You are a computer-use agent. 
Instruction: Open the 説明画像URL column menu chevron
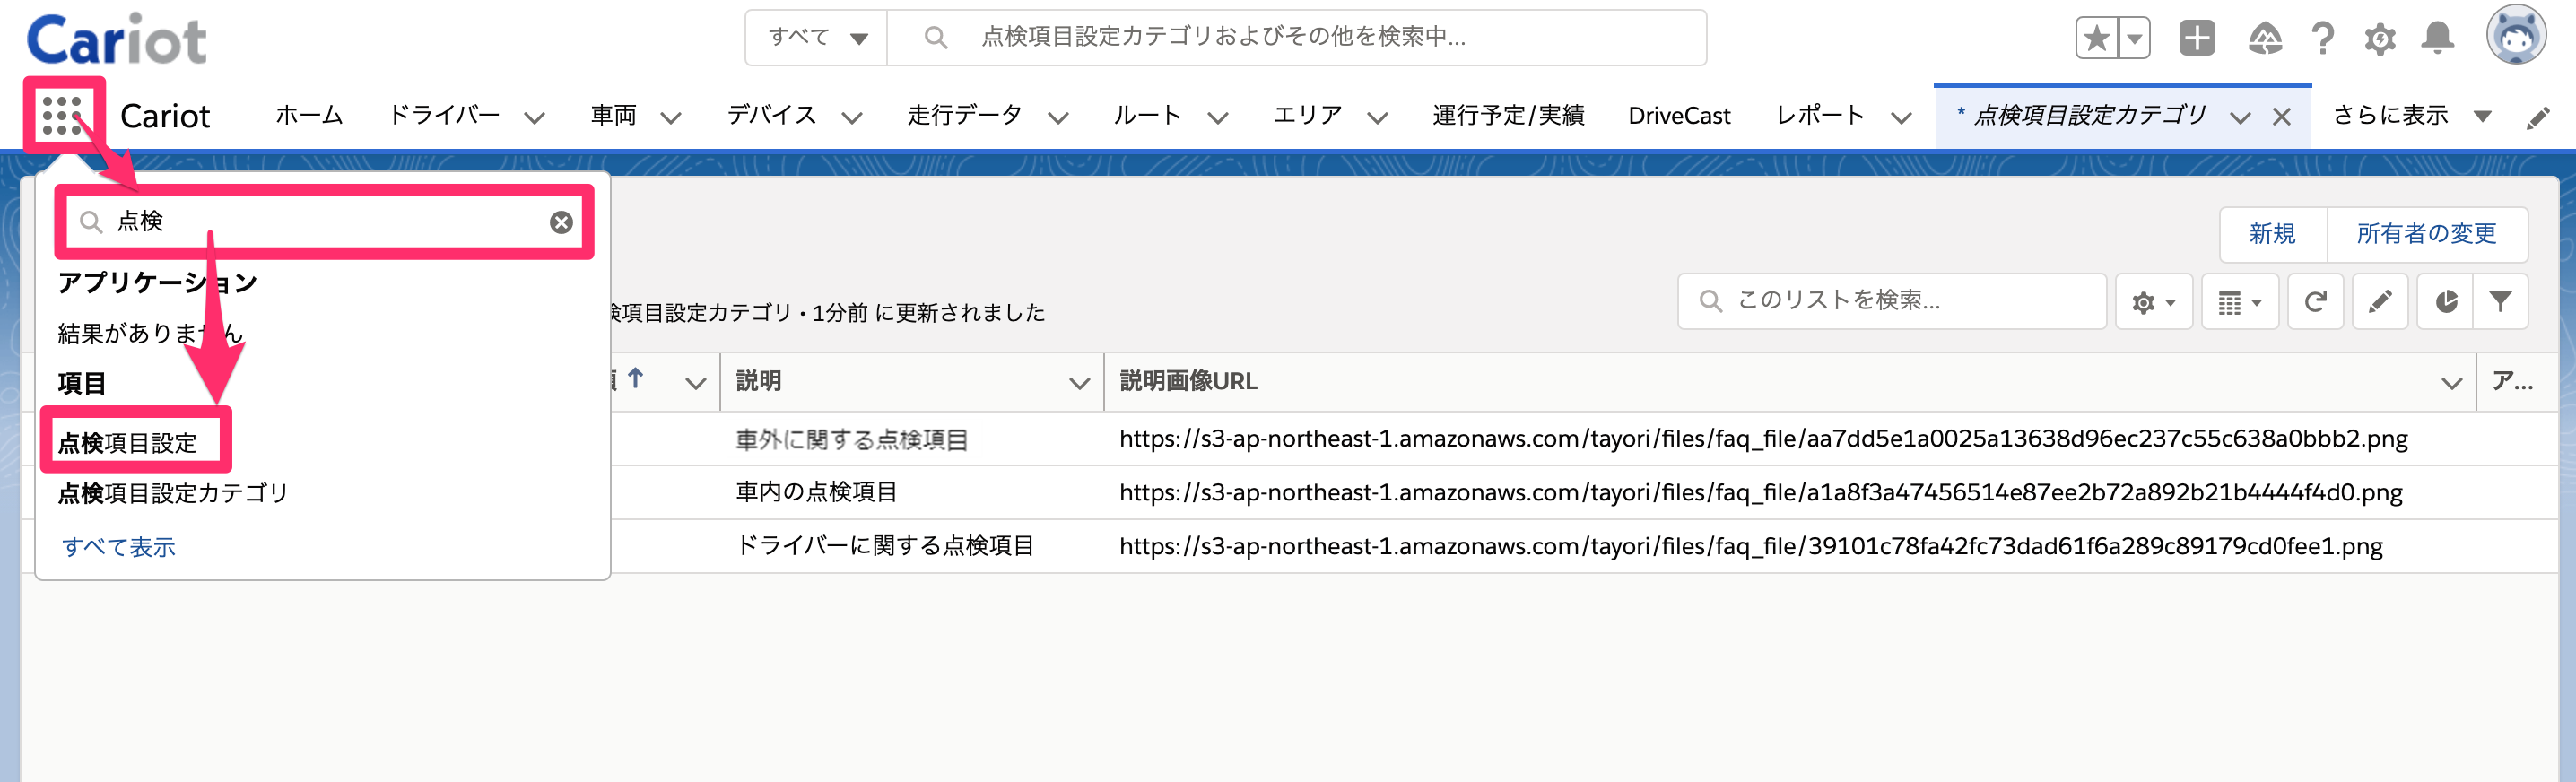click(2451, 383)
